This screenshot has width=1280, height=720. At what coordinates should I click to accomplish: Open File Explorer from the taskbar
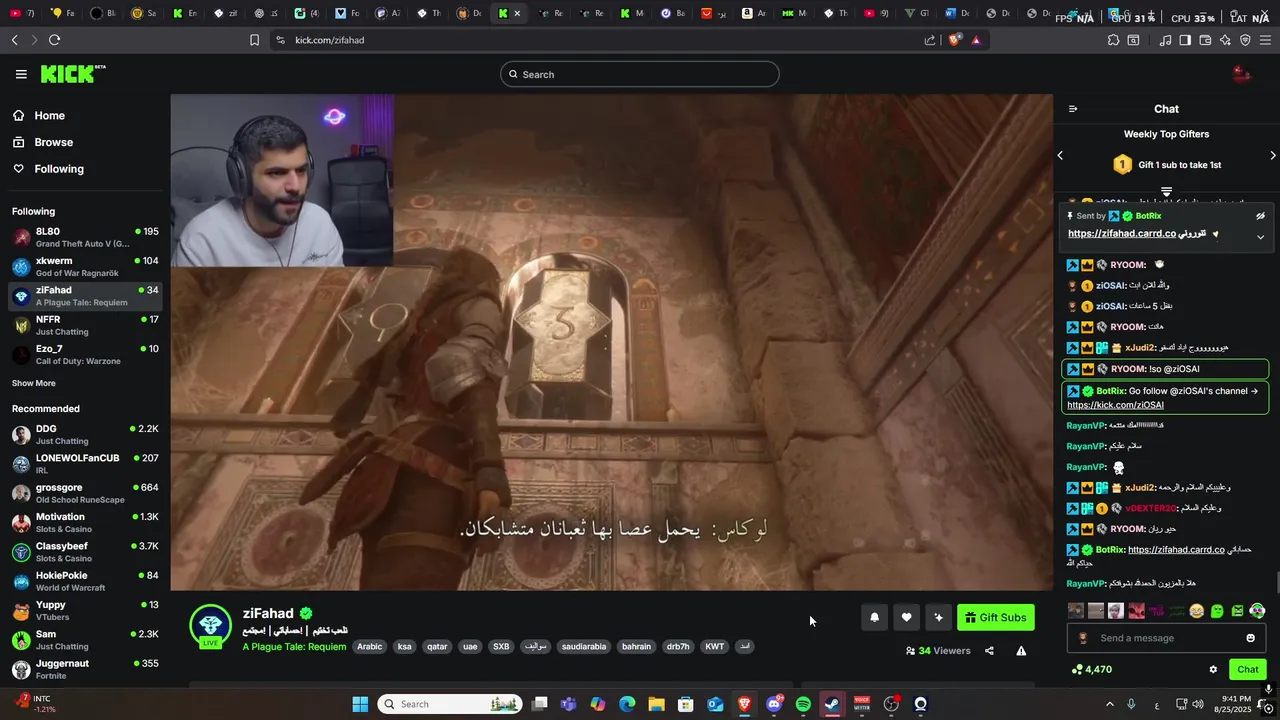657,704
